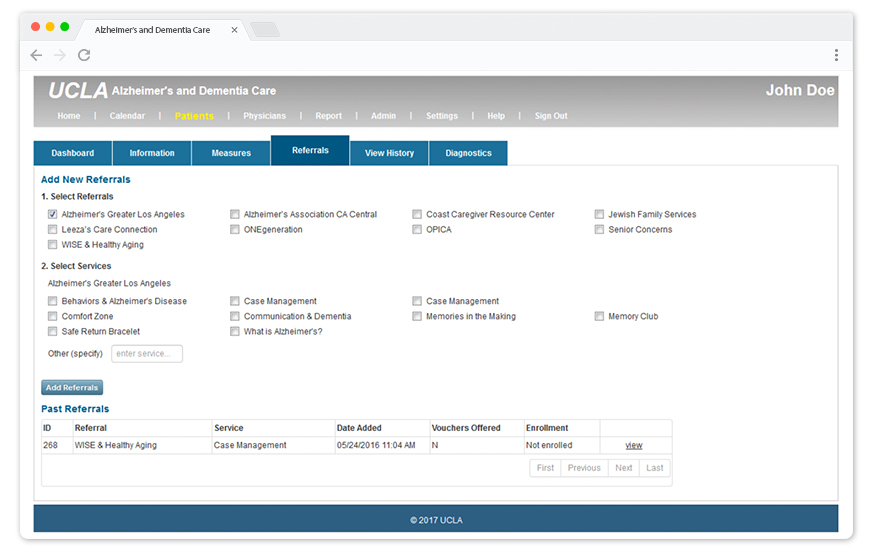Switch to the Diagnostics tab
Screen dimensions: 872x557
468,153
